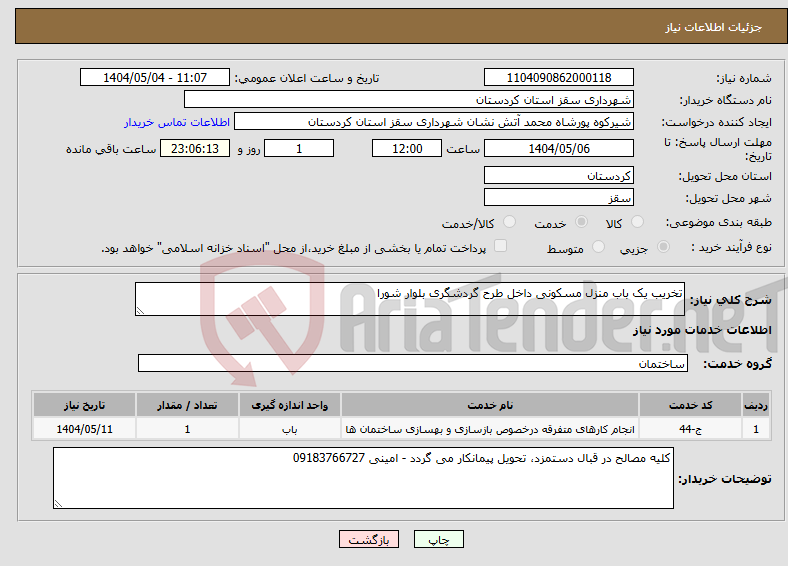Select the کالا radio button
Viewport: 788px width, 566px height.
637,222
